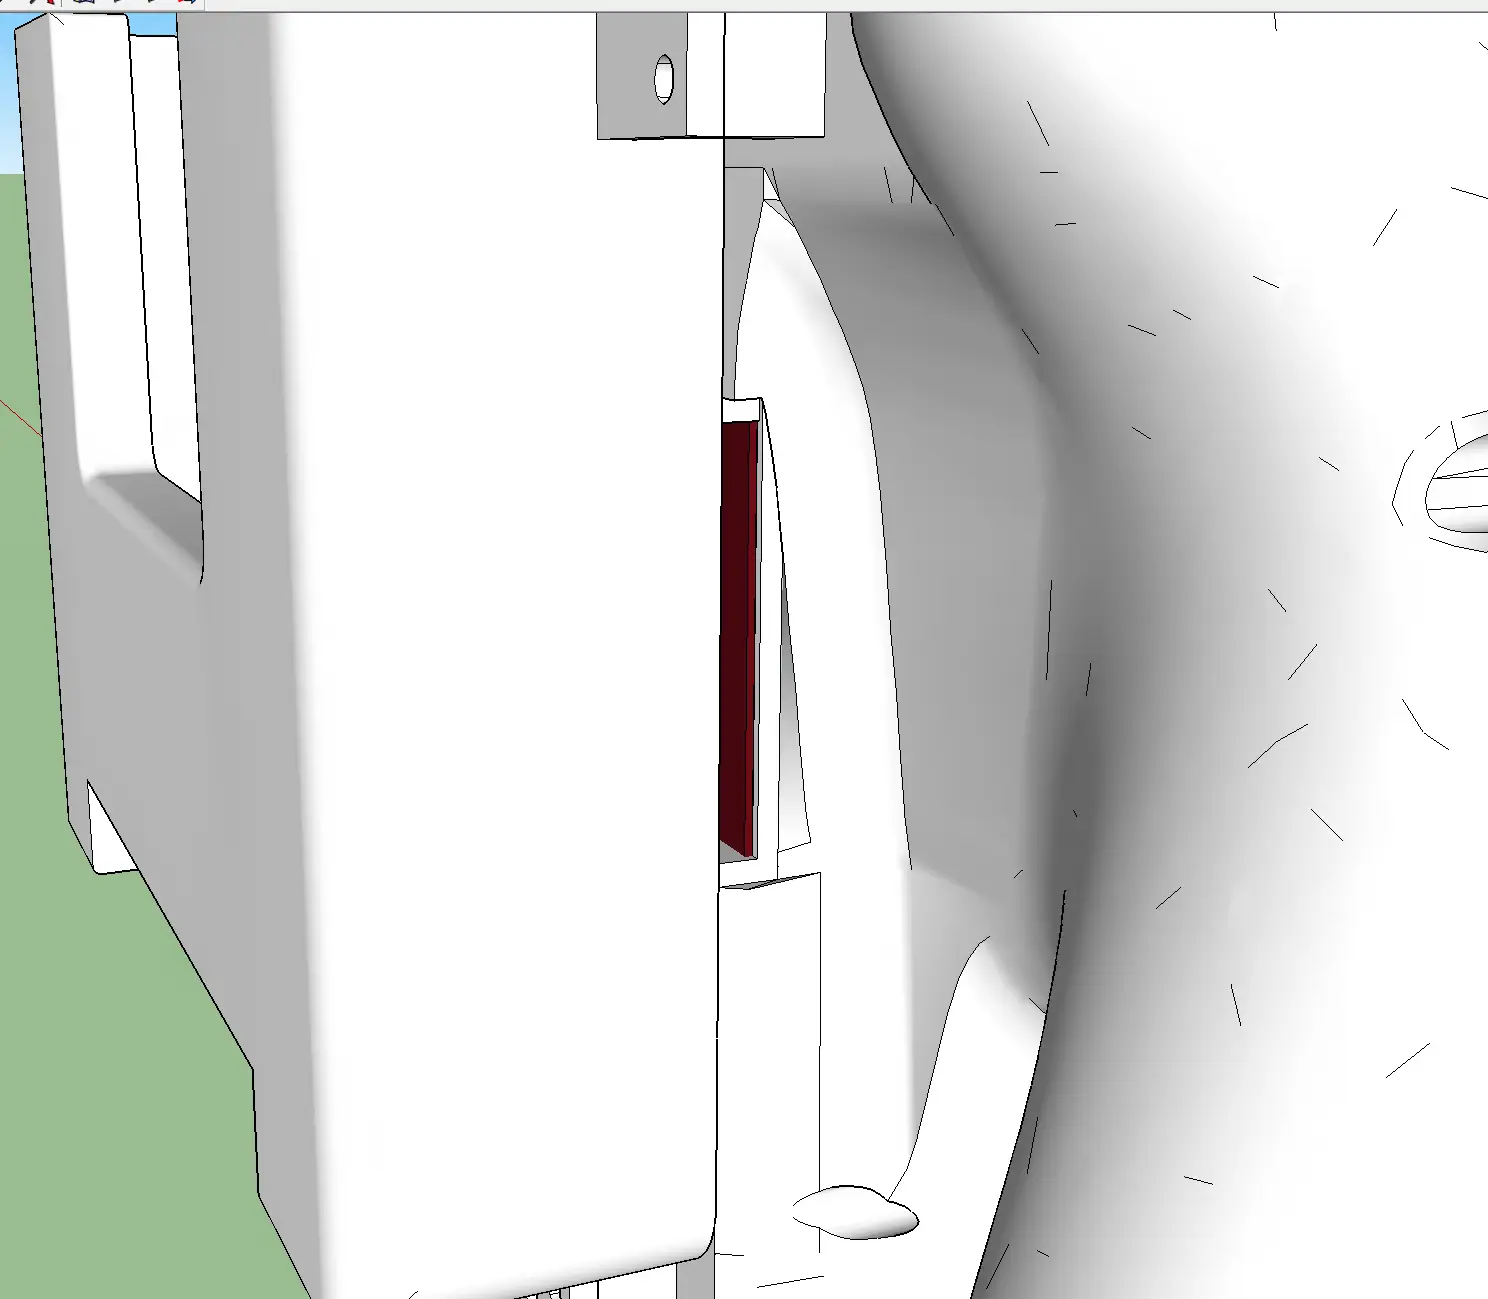Select the white panel below the red slot

pyautogui.click(x=770, y=1060)
